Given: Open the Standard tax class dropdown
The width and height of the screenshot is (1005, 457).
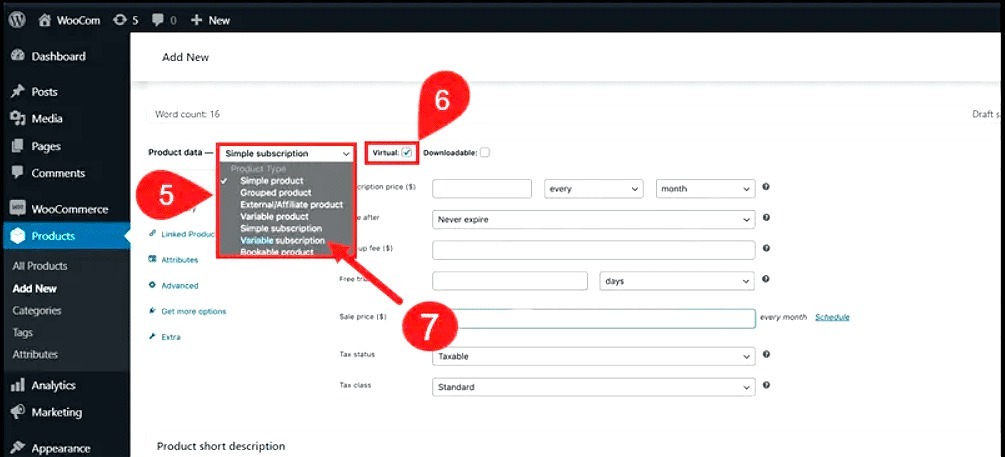Looking at the screenshot, I should point(594,387).
